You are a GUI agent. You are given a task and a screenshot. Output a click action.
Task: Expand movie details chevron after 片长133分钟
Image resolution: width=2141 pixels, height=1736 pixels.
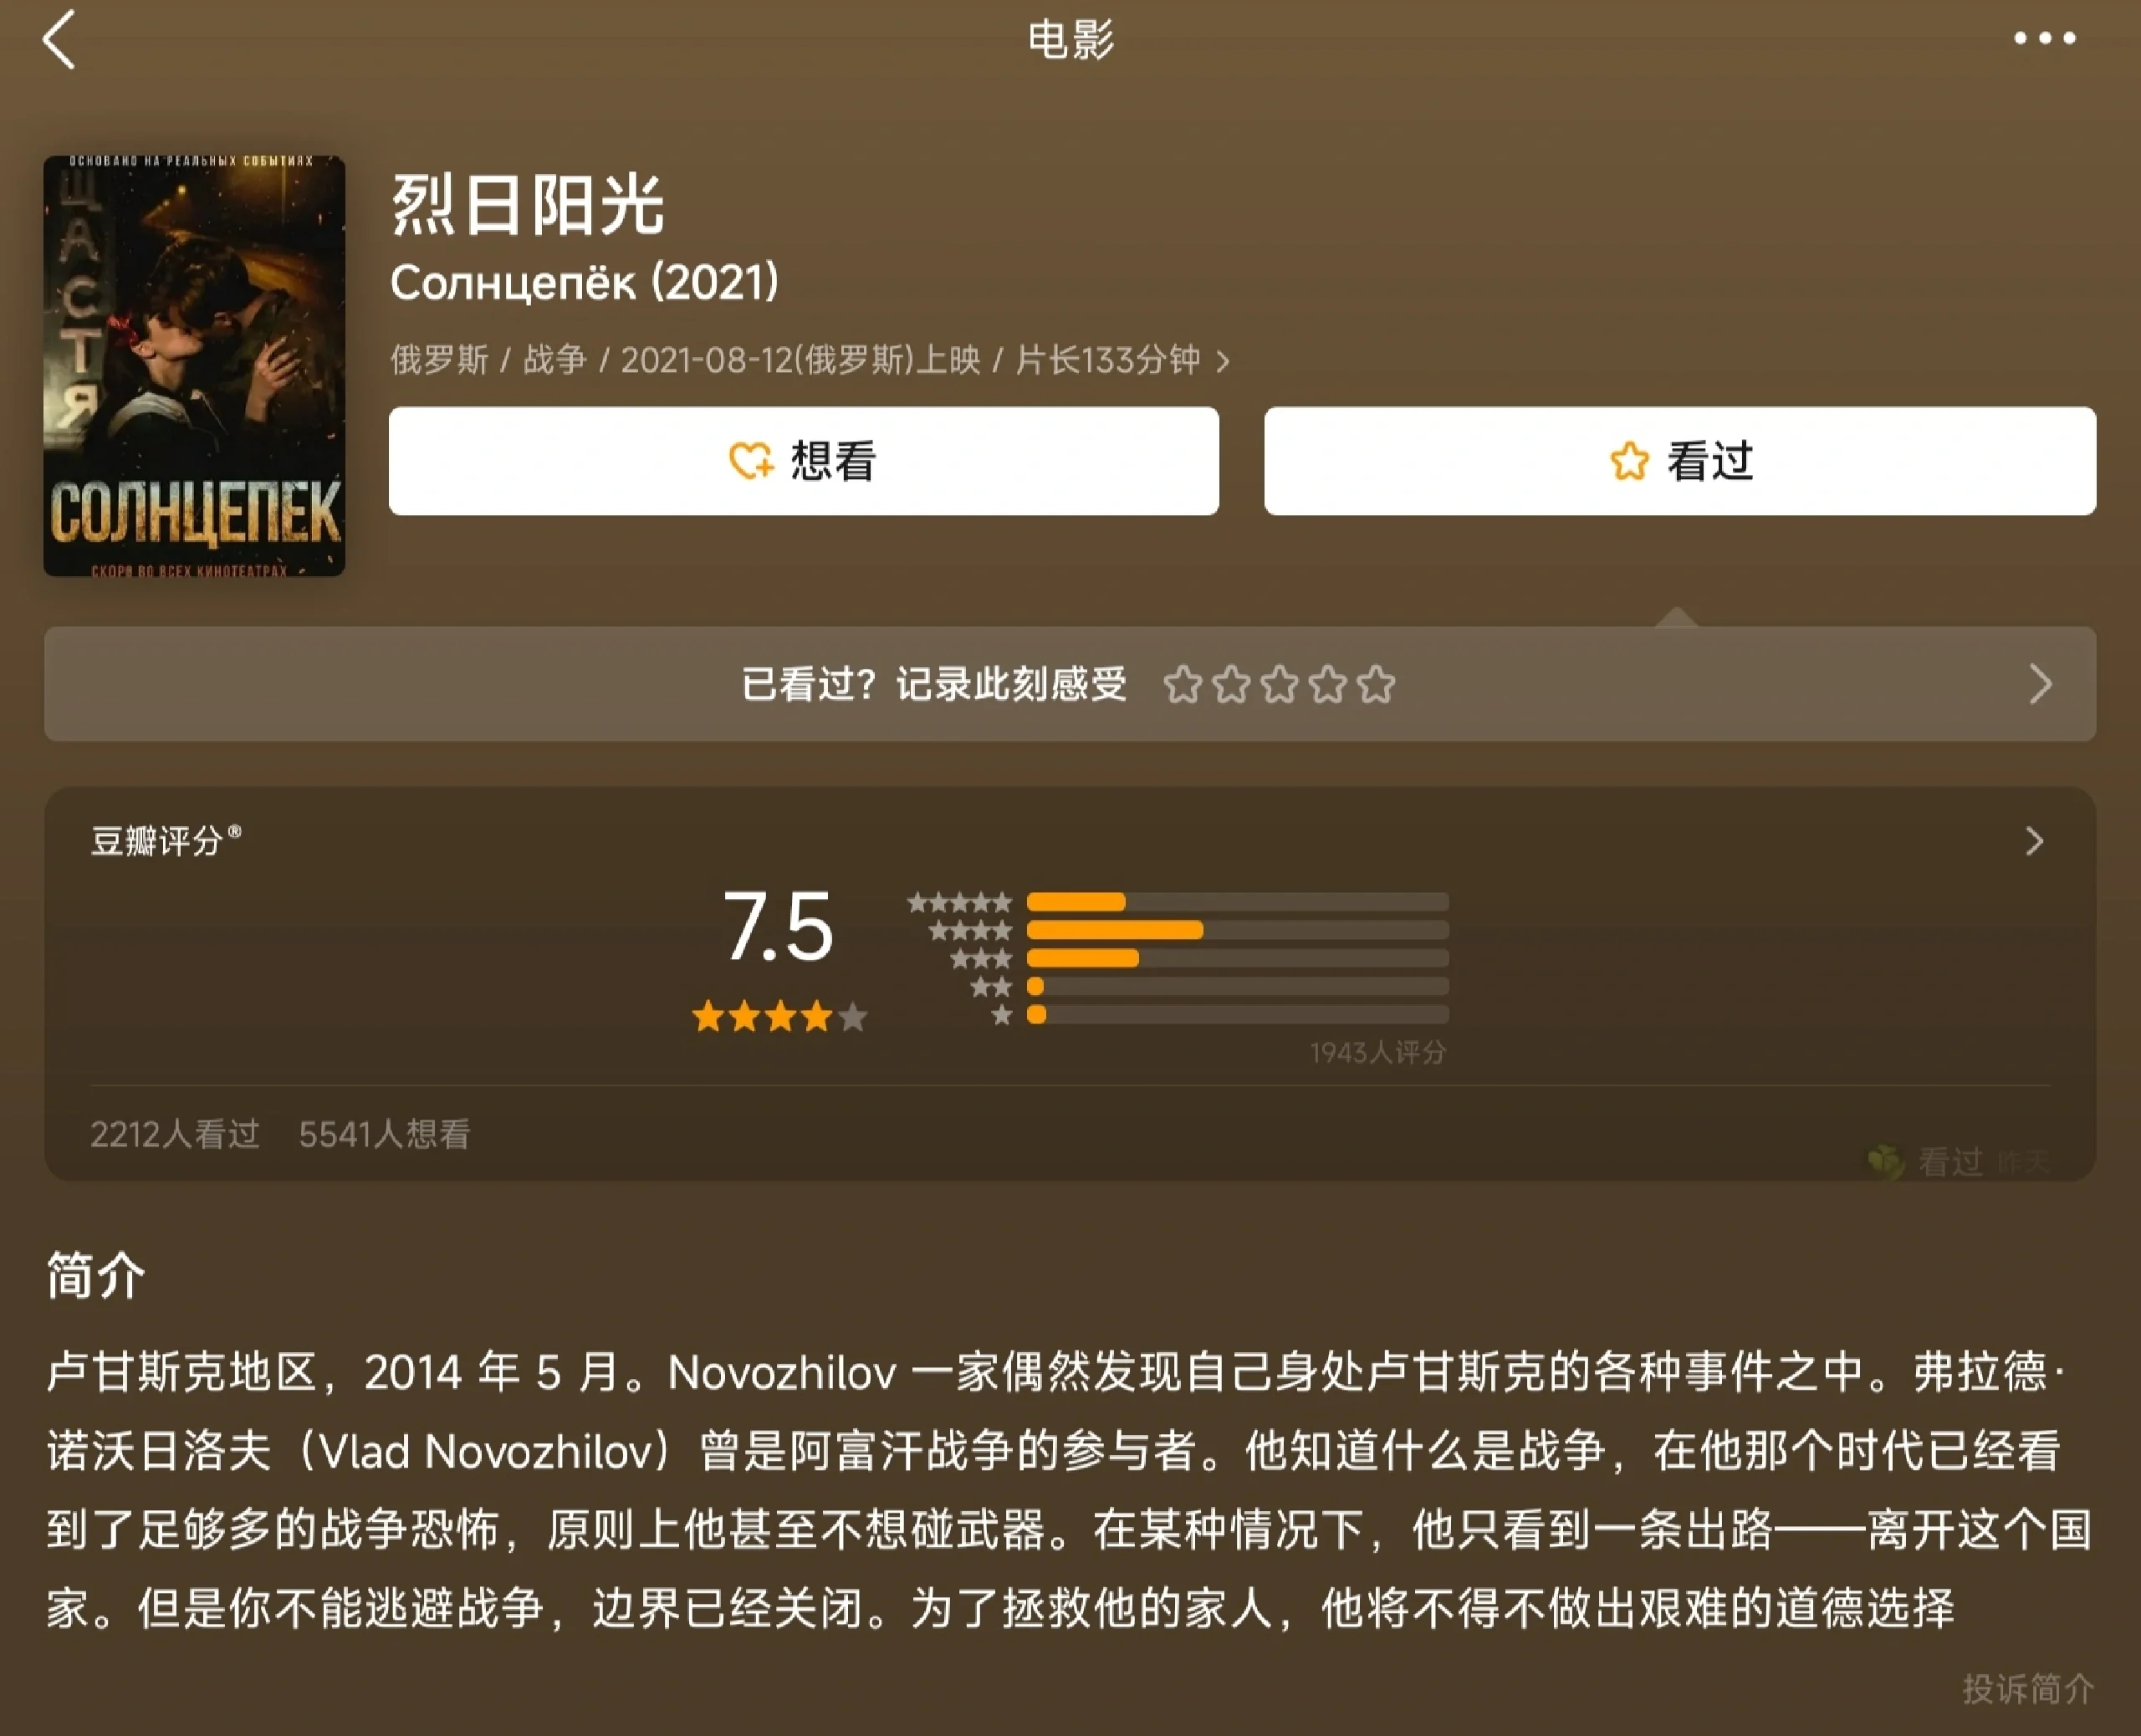click(1222, 361)
